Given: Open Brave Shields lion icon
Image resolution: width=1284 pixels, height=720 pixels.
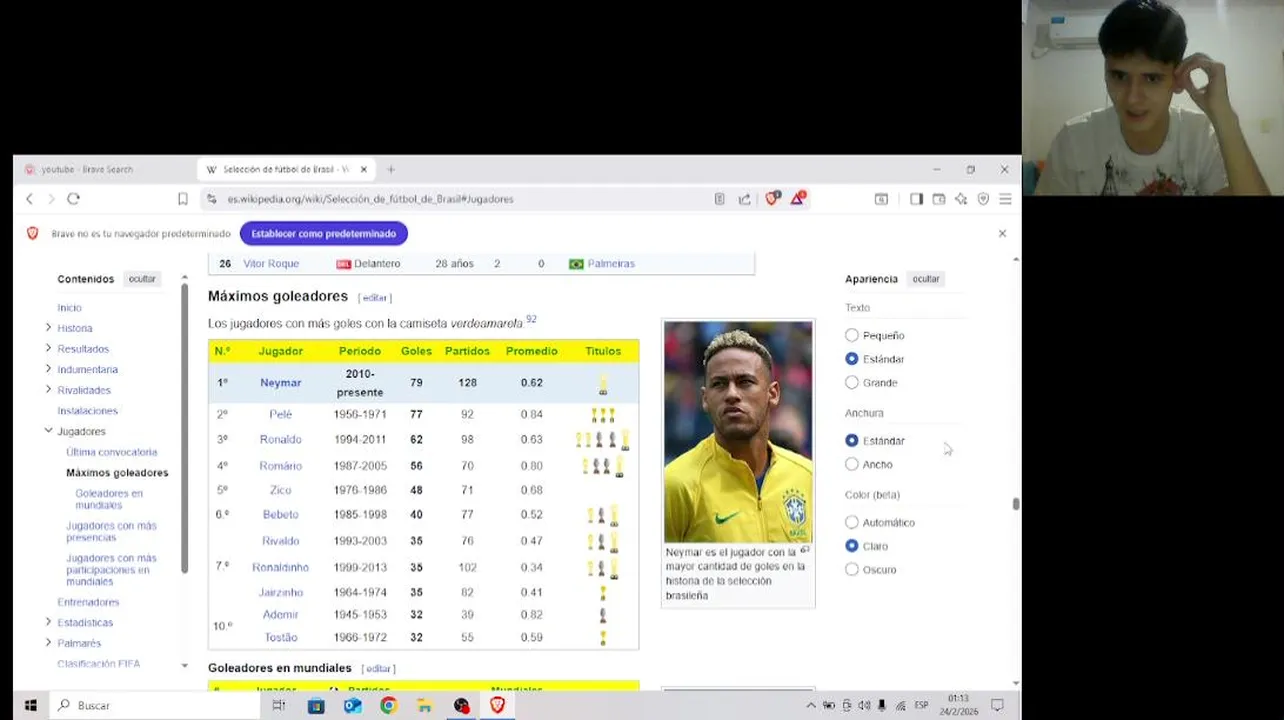Looking at the screenshot, I should click(772, 198).
